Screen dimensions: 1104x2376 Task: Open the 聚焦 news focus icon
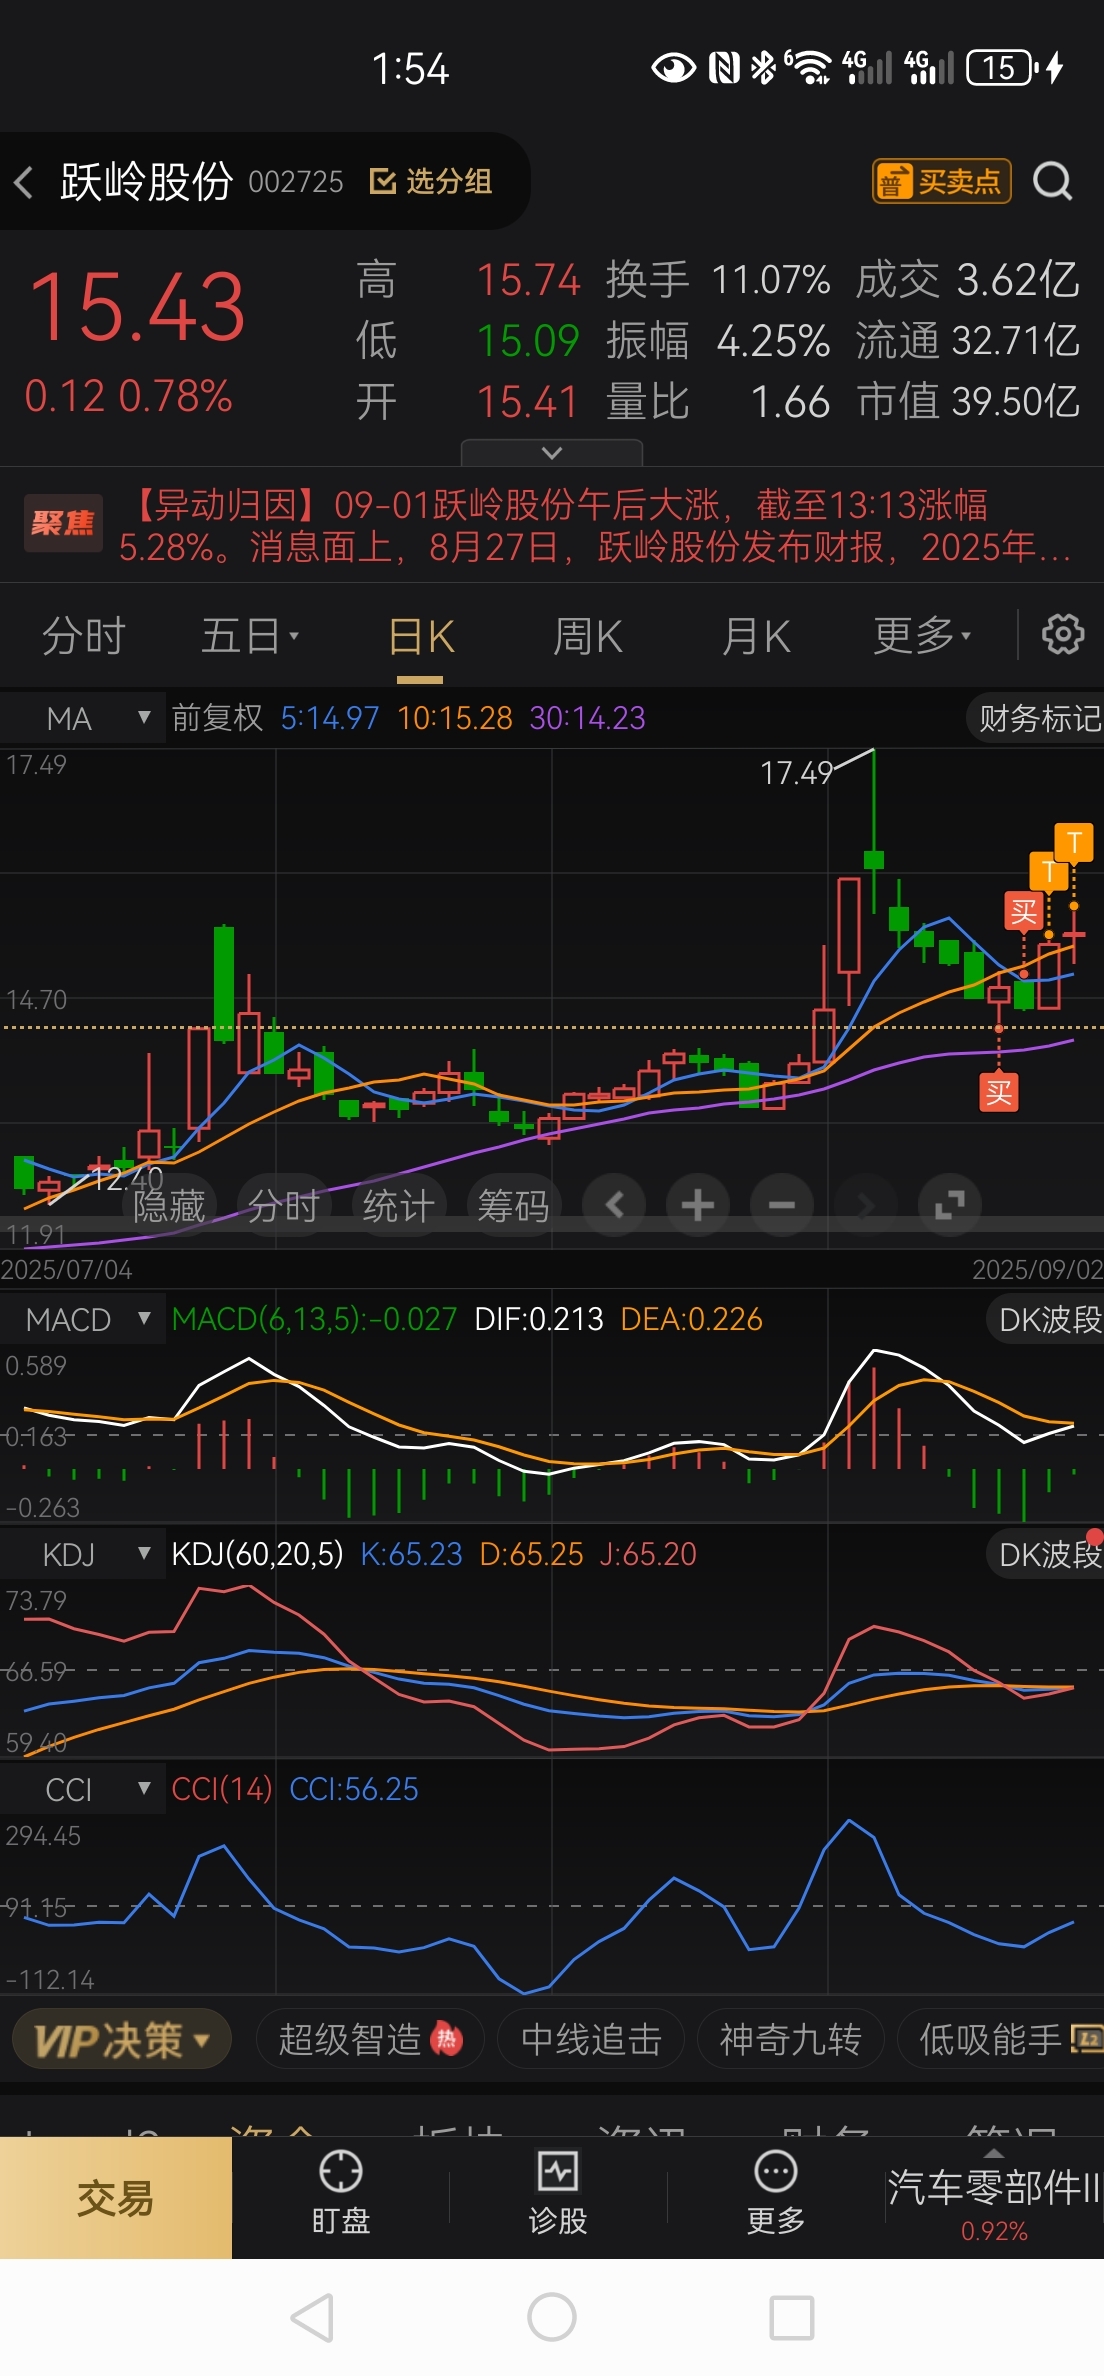click(63, 523)
